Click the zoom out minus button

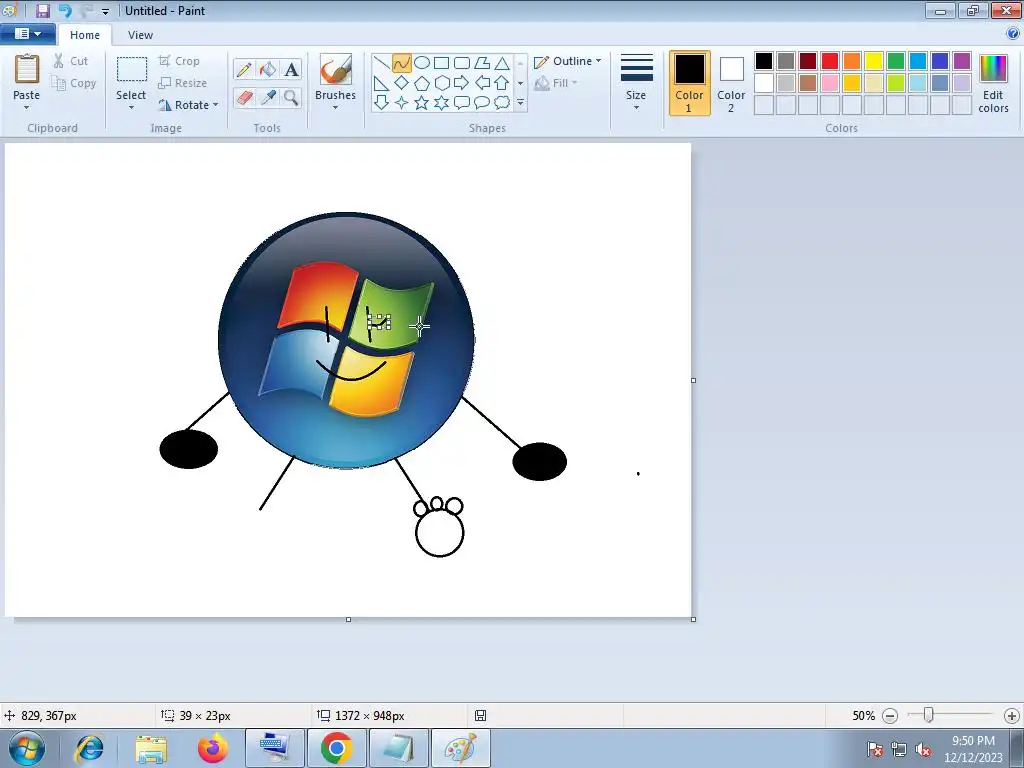[x=889, y=716]
